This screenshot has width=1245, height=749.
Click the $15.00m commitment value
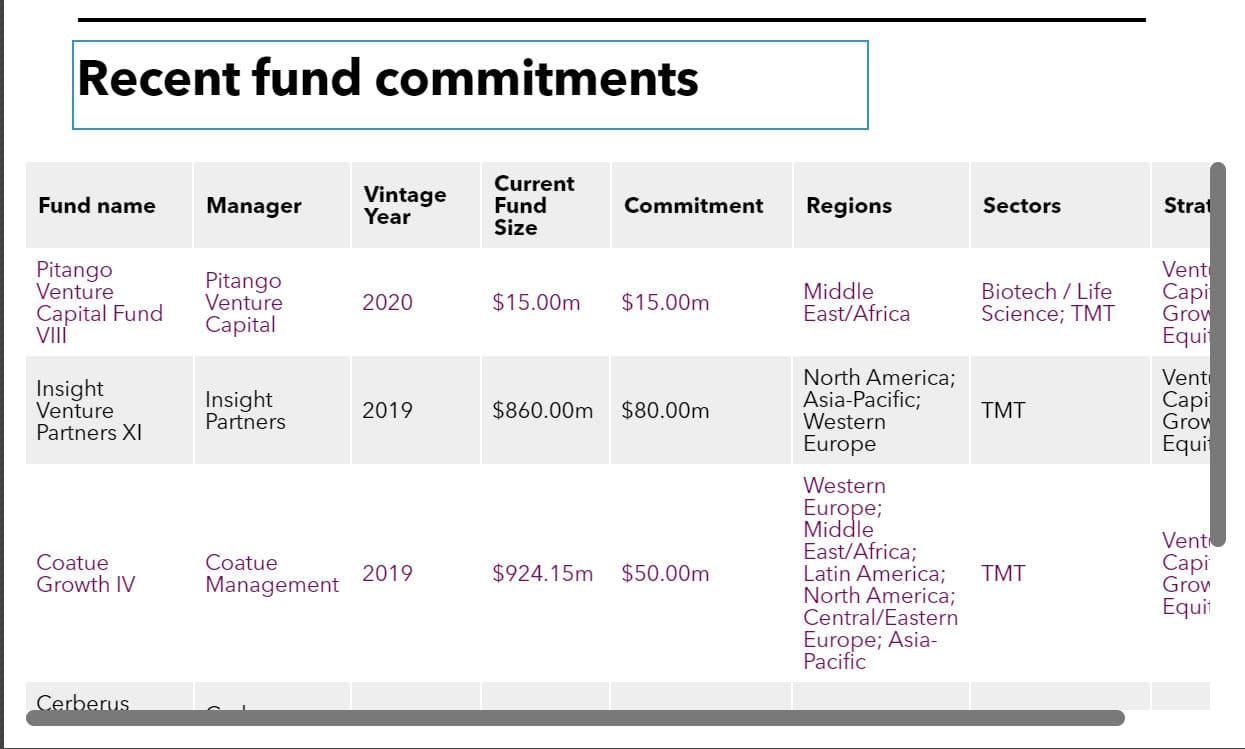tap(665, 302)
